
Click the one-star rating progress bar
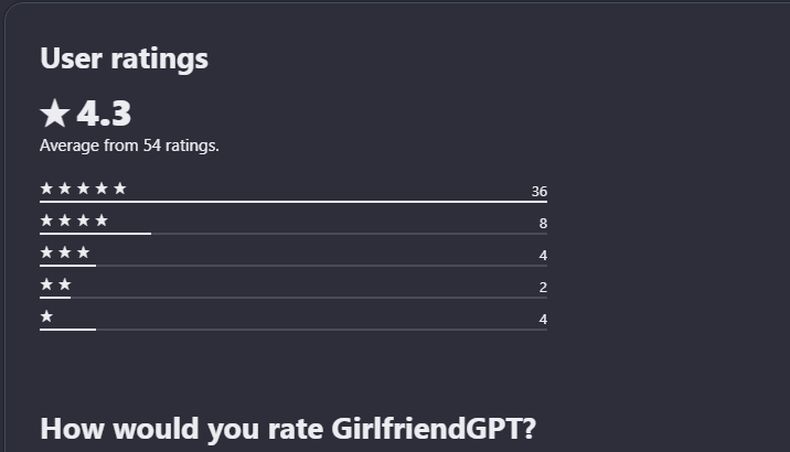(x=293, y=329)
